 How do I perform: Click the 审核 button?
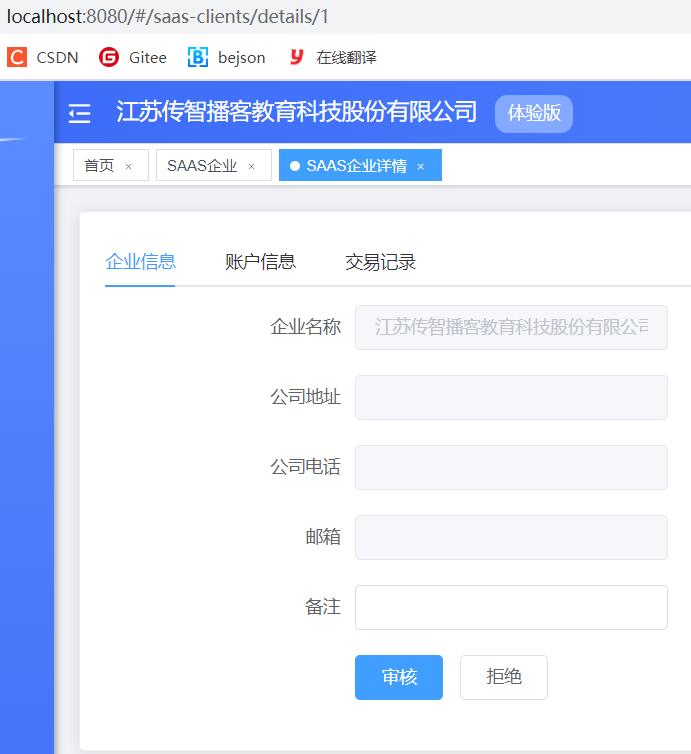point(399,677)
